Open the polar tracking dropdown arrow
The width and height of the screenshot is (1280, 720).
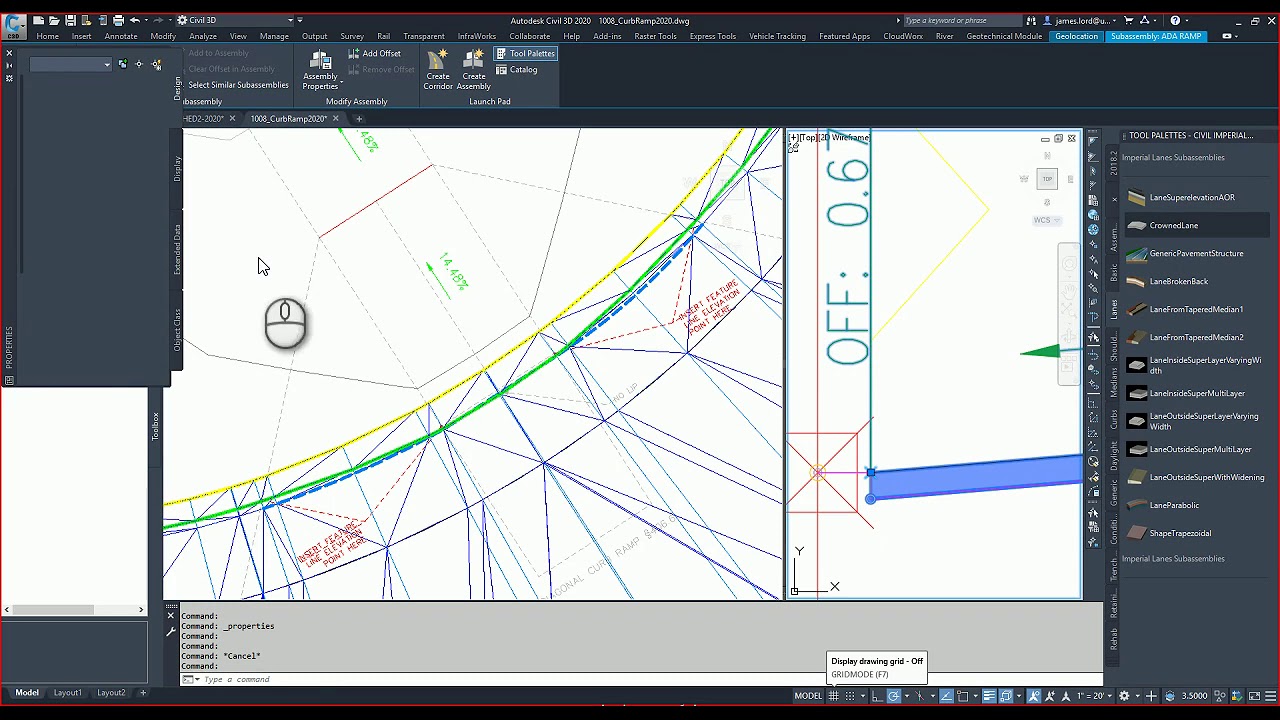click(x=907, y=696)
